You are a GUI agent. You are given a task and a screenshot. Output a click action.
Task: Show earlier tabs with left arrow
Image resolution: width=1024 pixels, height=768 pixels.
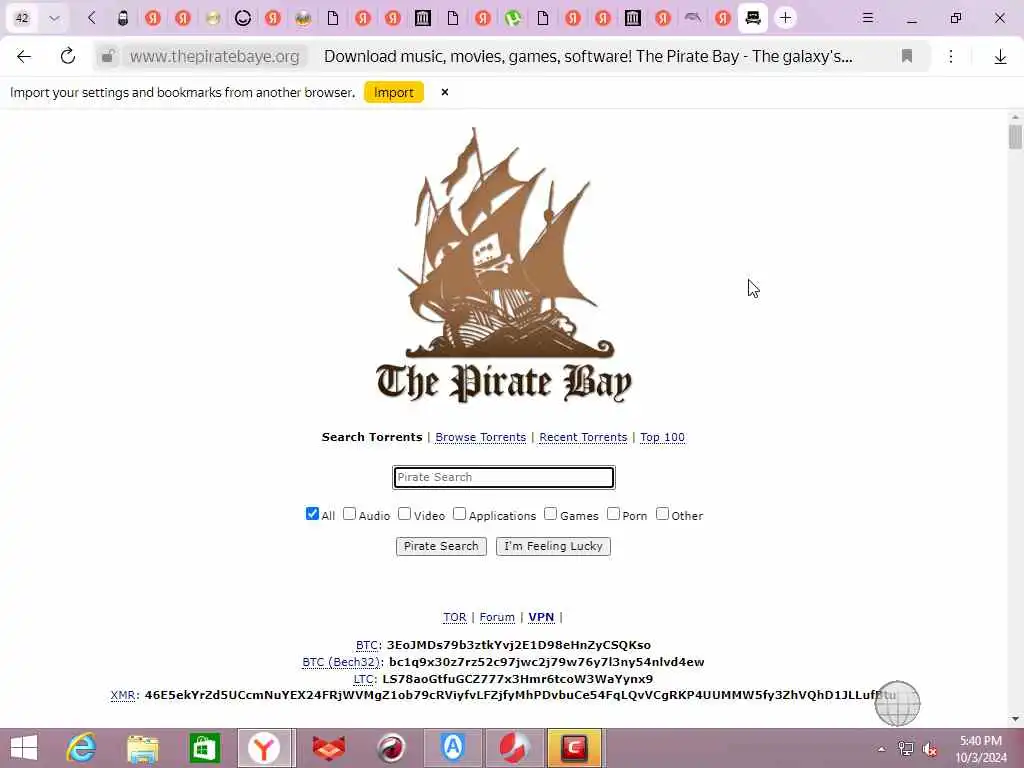(x=91, y=18)
